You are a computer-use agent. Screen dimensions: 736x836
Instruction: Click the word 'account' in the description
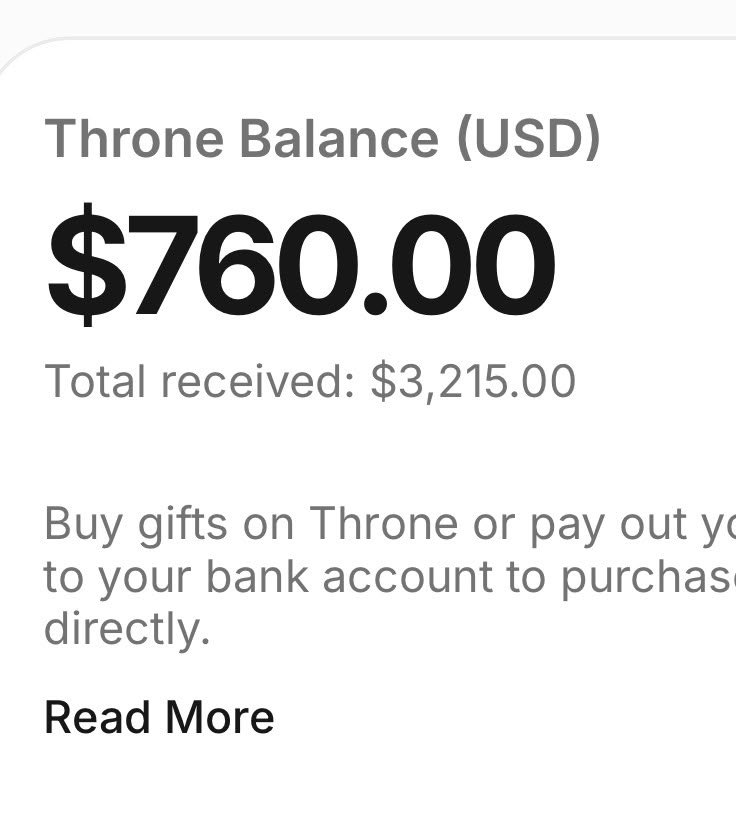point(407,577)
